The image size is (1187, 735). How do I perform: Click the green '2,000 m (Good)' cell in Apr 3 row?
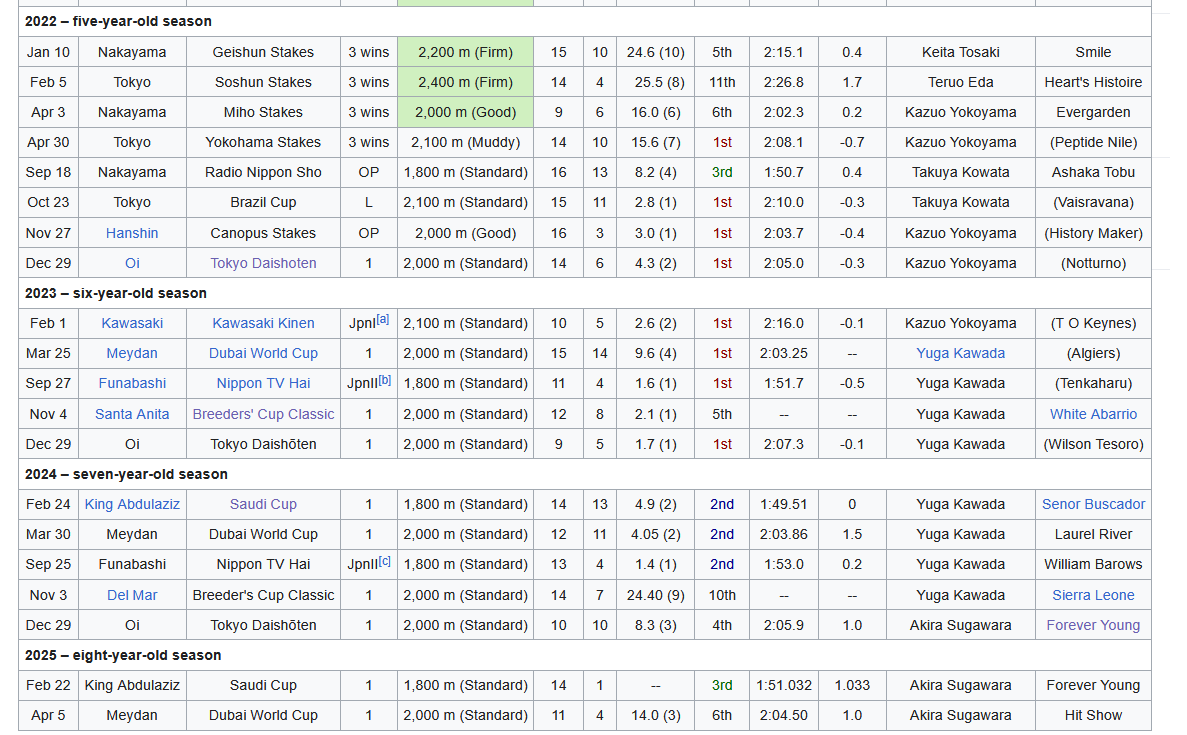465,112
